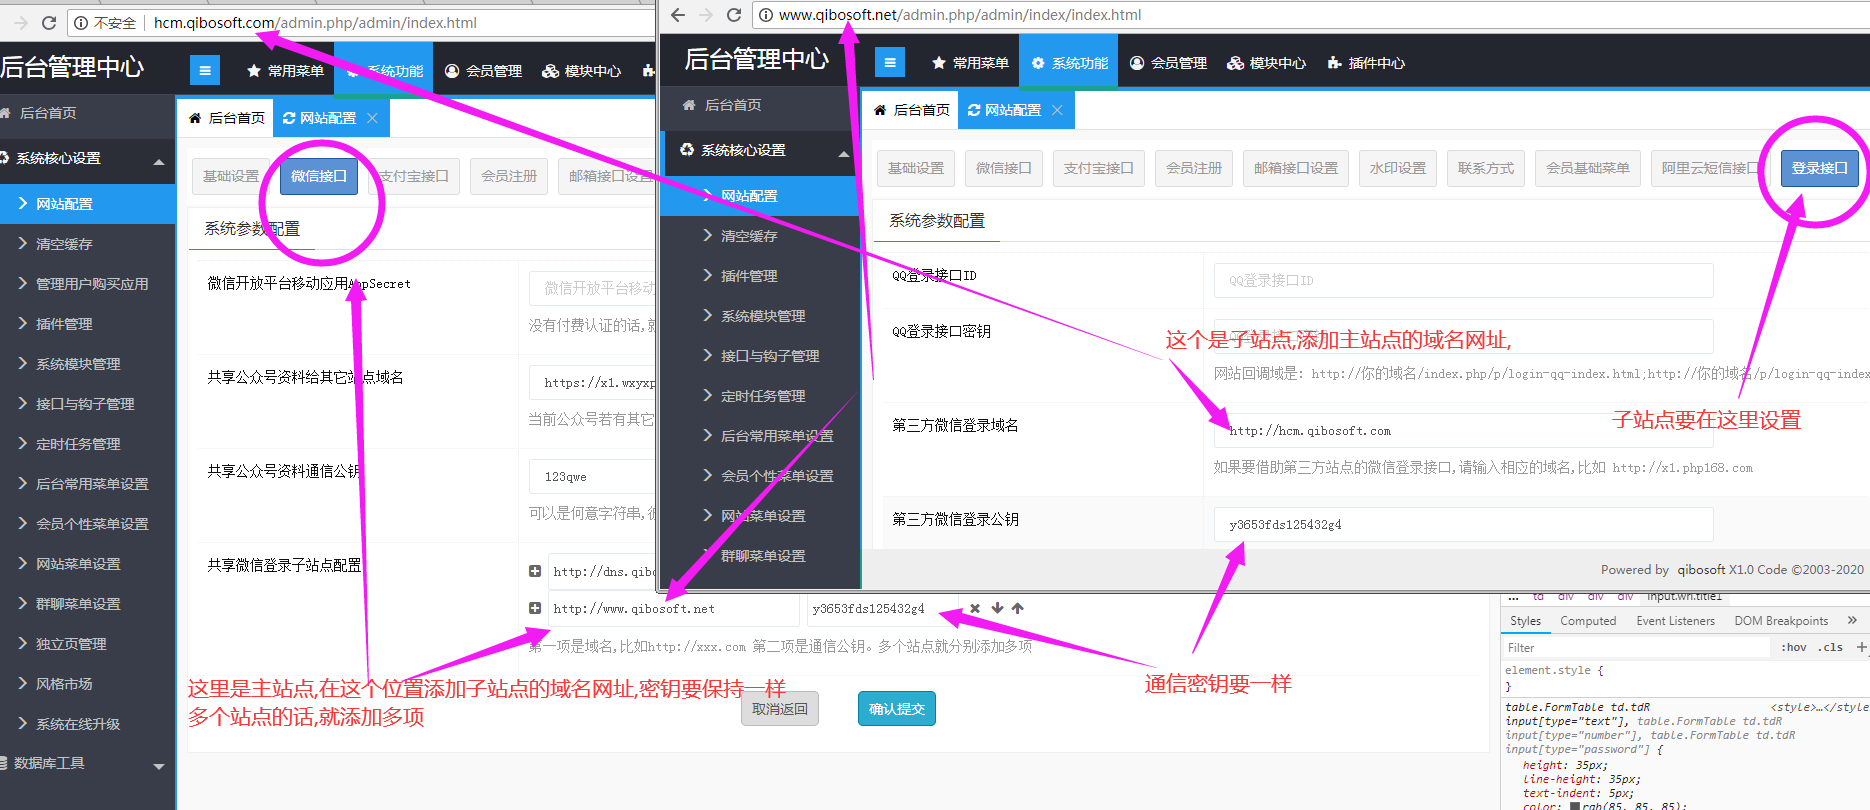
Task: Open the 登录接口 tab
Action: [x=1819, y=168]
